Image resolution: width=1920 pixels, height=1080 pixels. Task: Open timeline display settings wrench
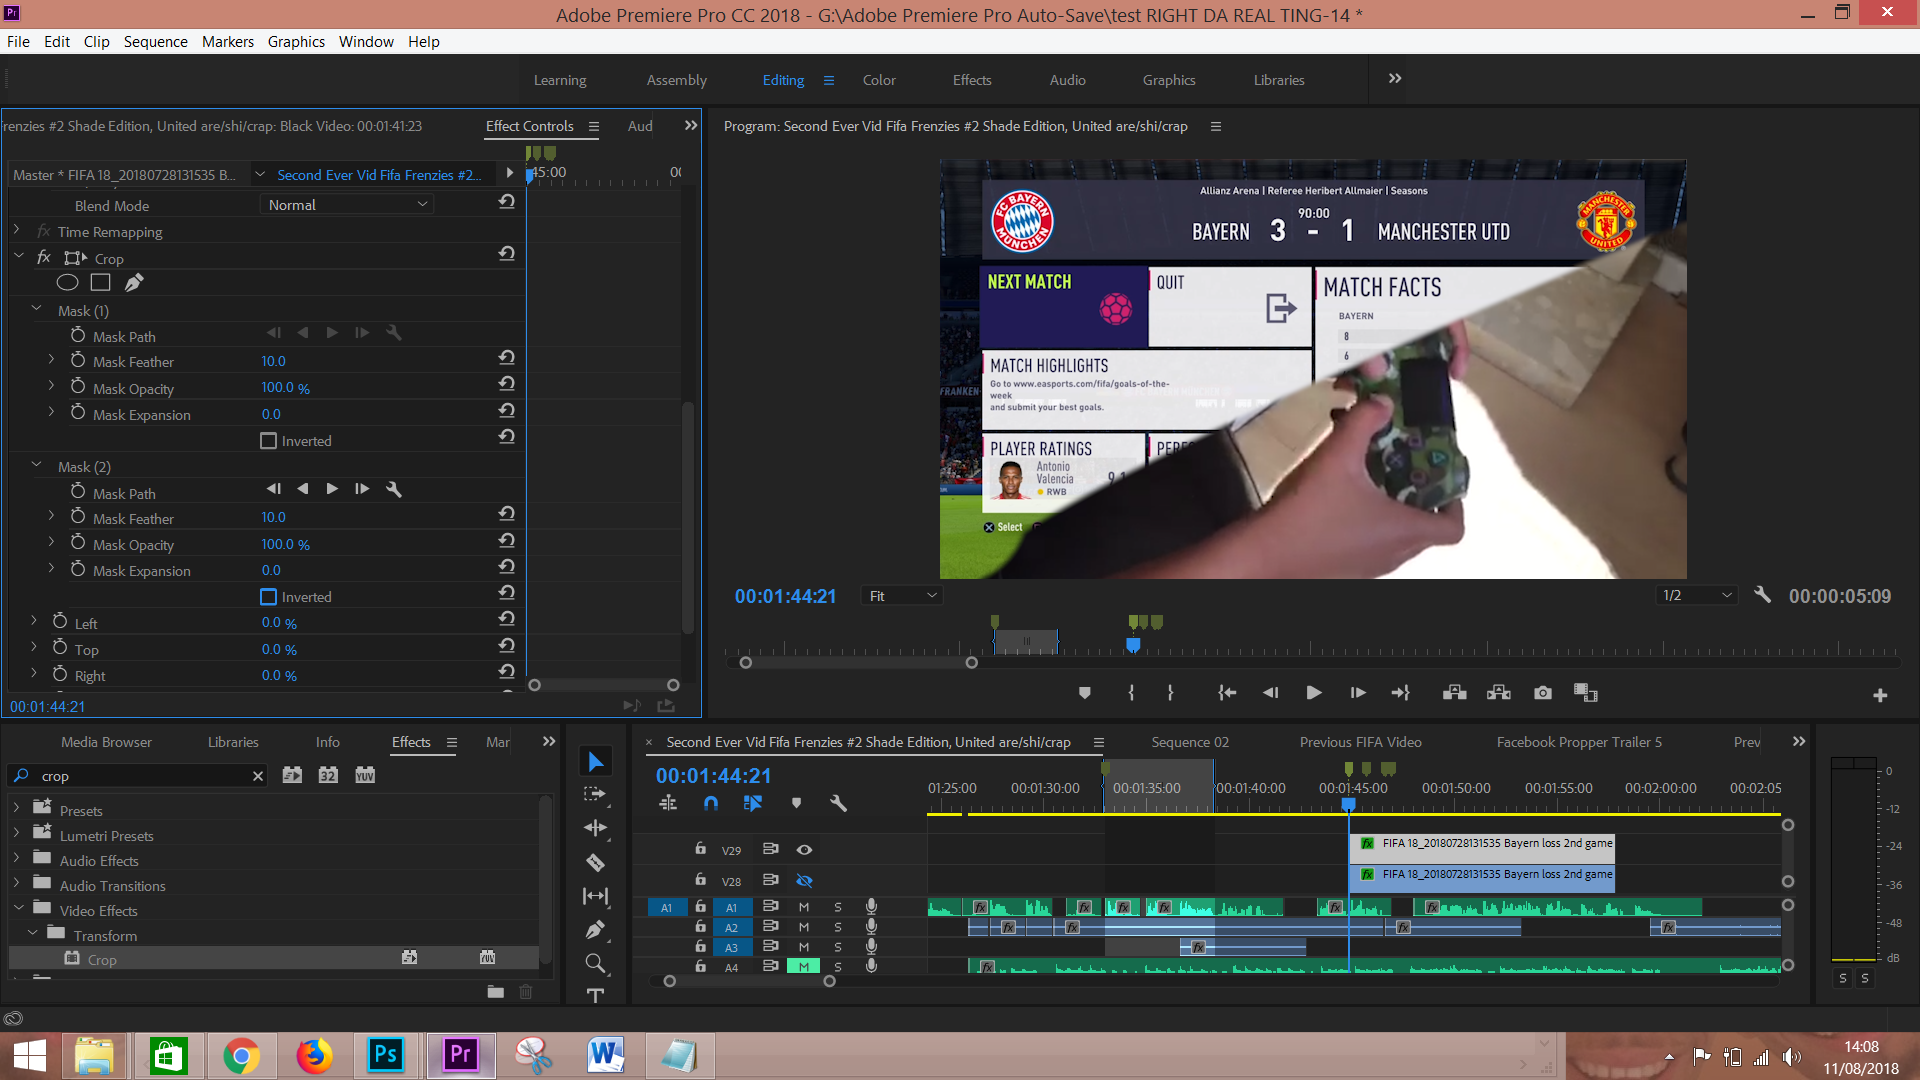tap(839, 803)
